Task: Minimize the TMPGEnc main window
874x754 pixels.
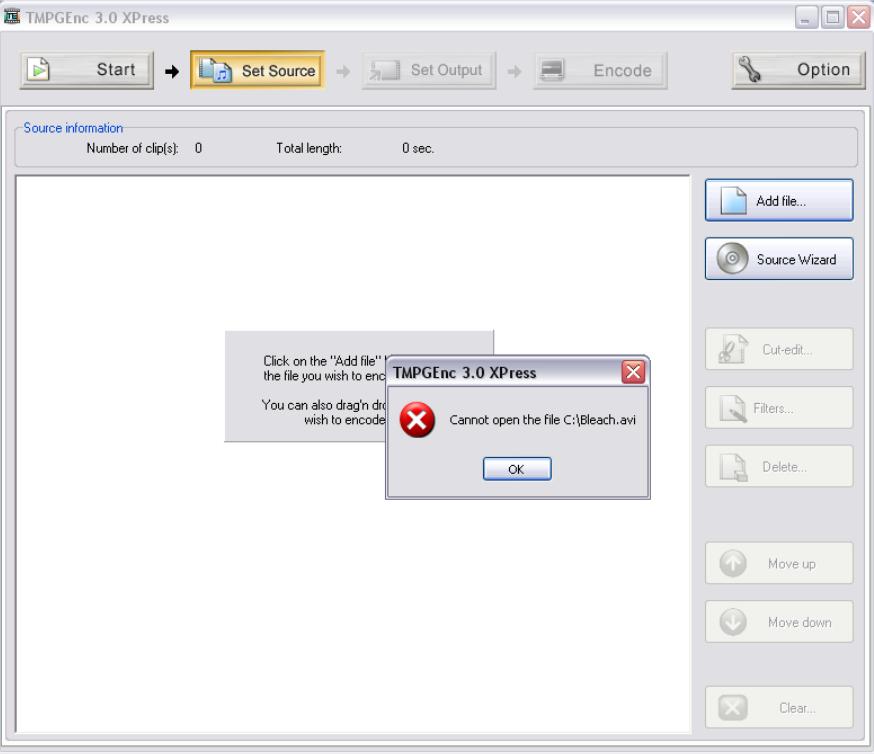Action: (806, 17)
